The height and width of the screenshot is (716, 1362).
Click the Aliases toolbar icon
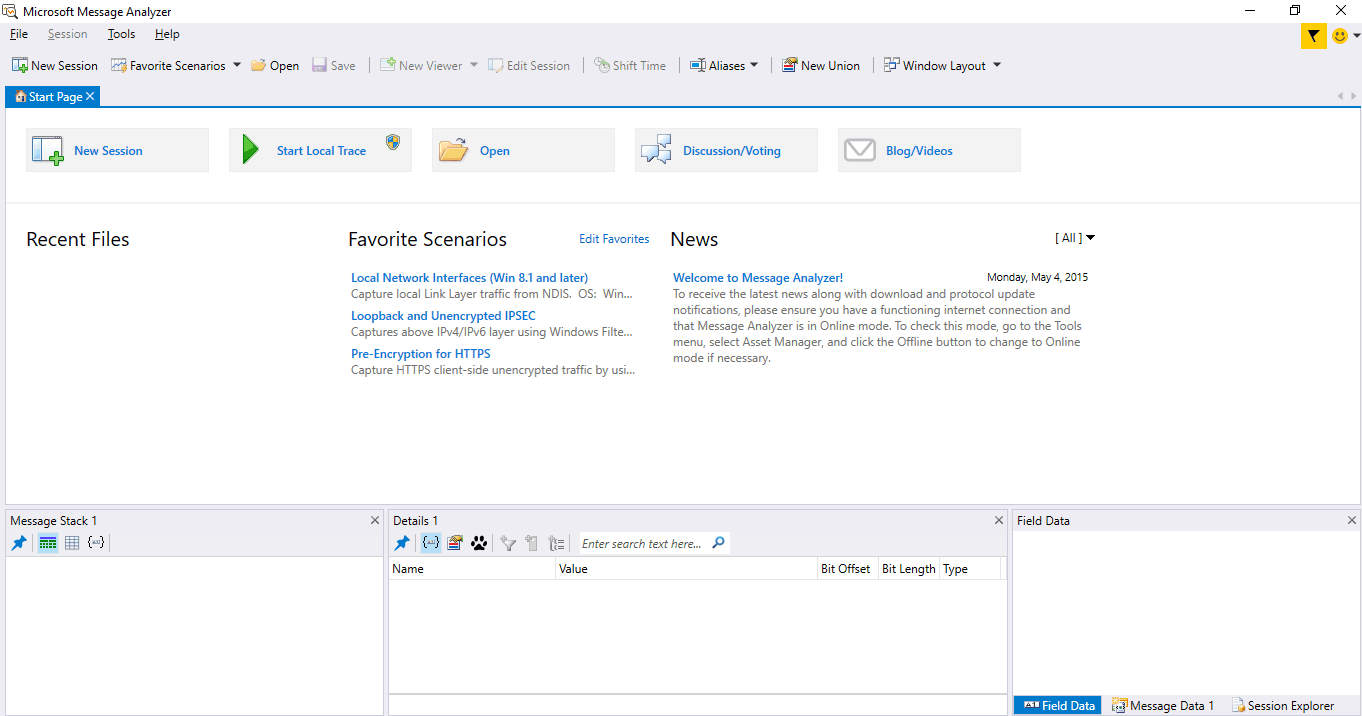(698, 65)
